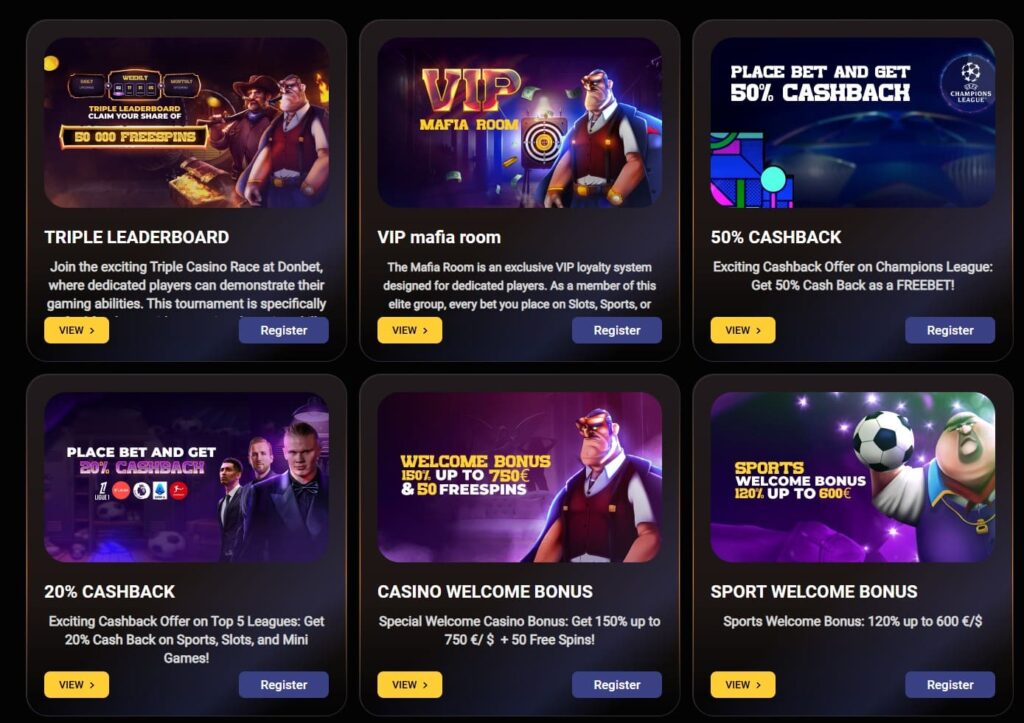Click the VIP Mafia Room banner image

pyautogui.click(x=519, y=123)
